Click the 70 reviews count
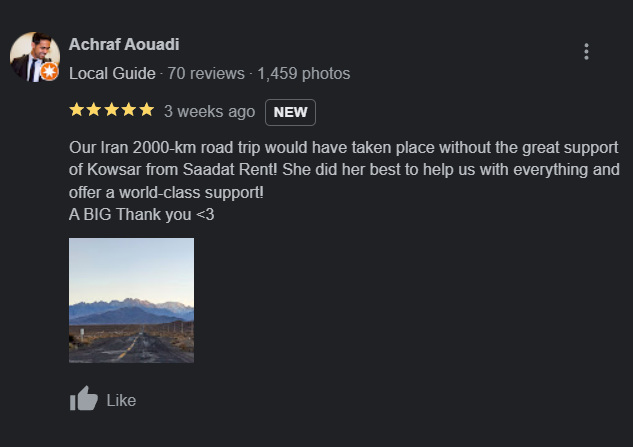Viewport: 633px width, 447px height. [206, 73]
